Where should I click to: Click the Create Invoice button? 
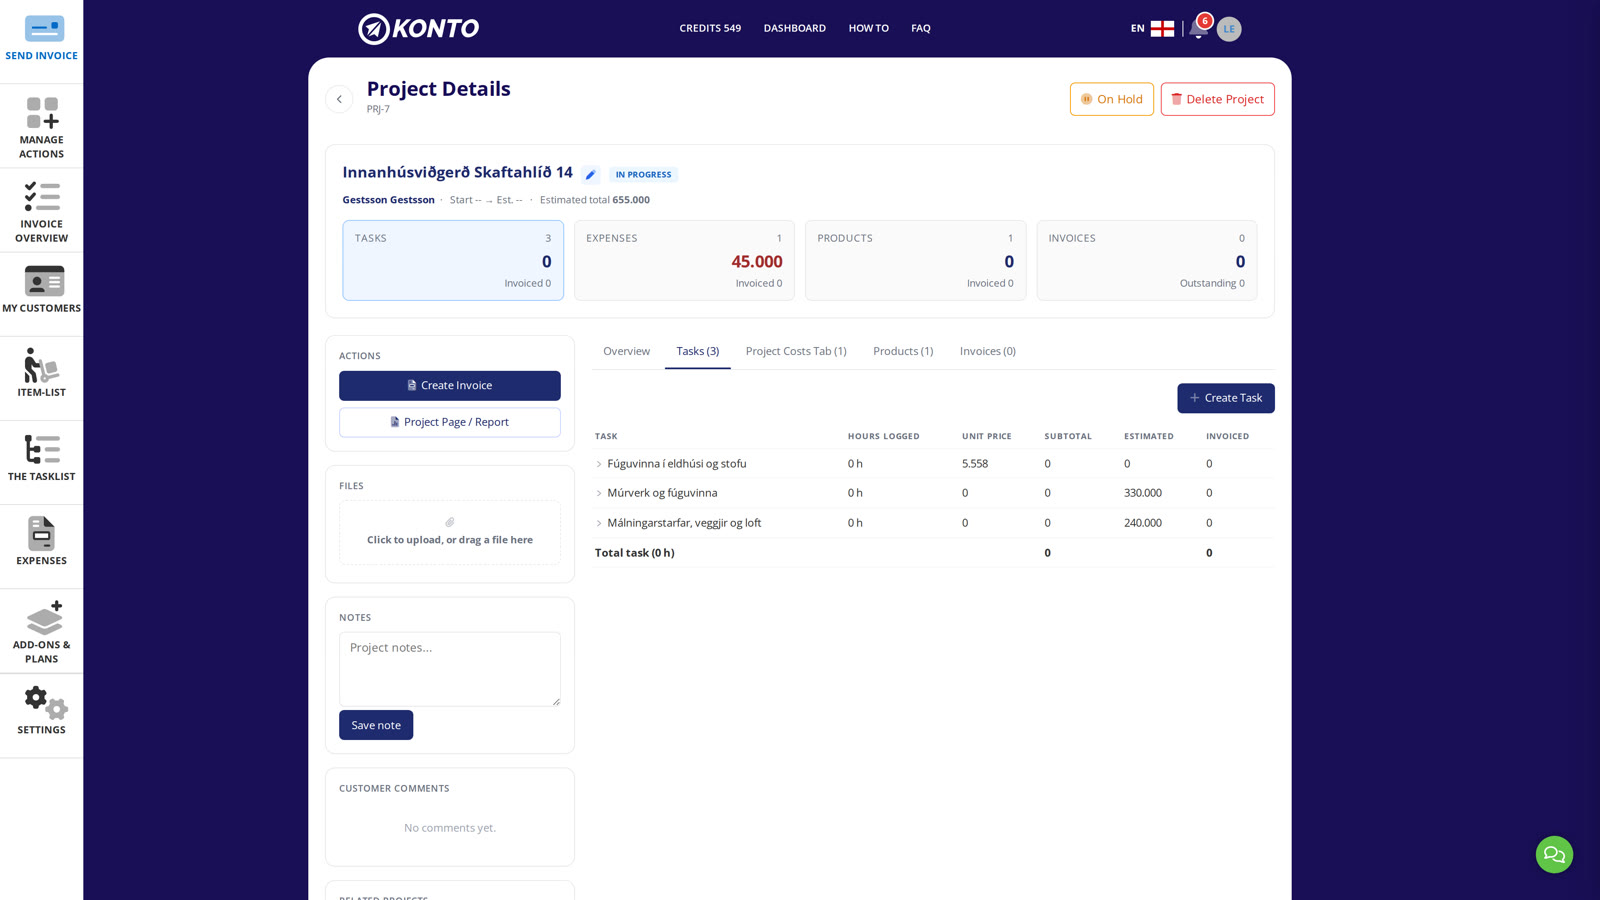coord(450,386)
